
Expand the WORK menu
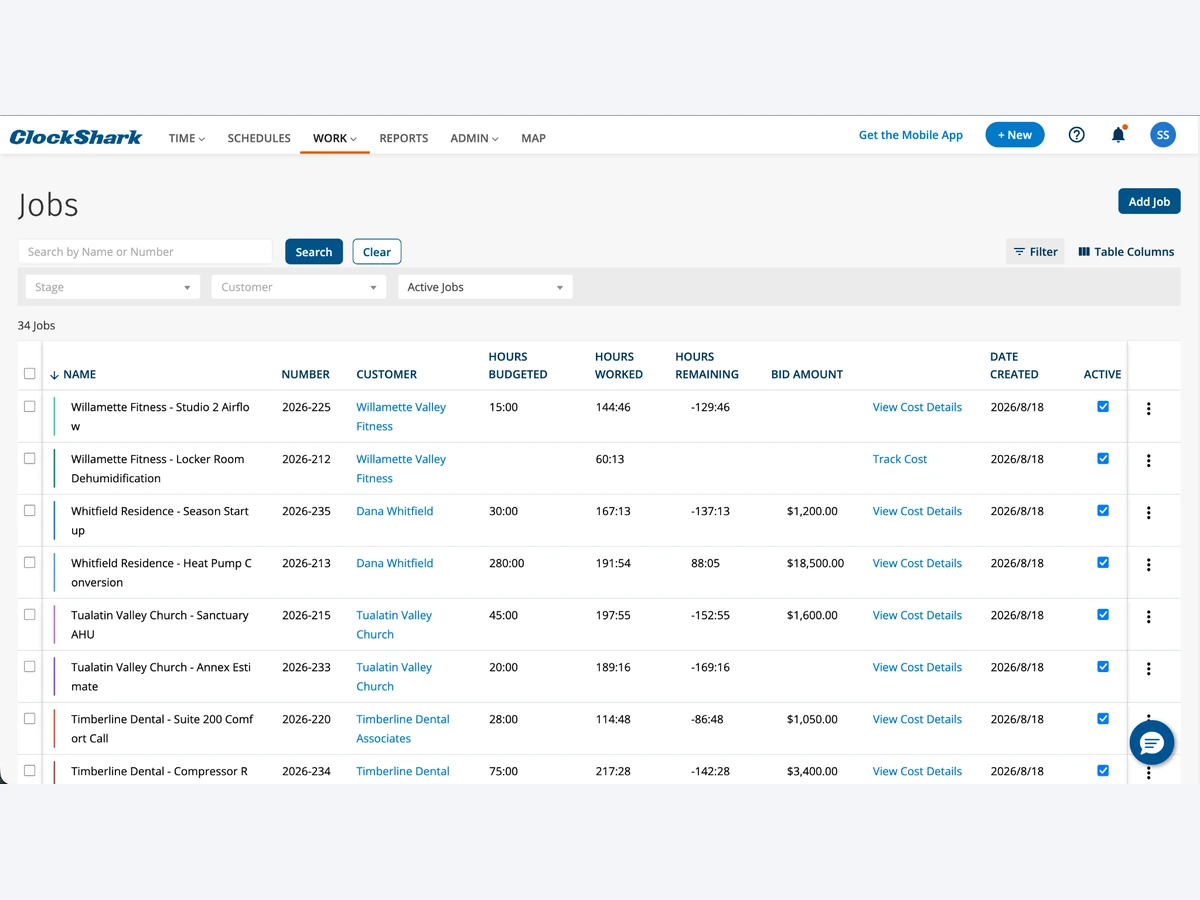335,138
